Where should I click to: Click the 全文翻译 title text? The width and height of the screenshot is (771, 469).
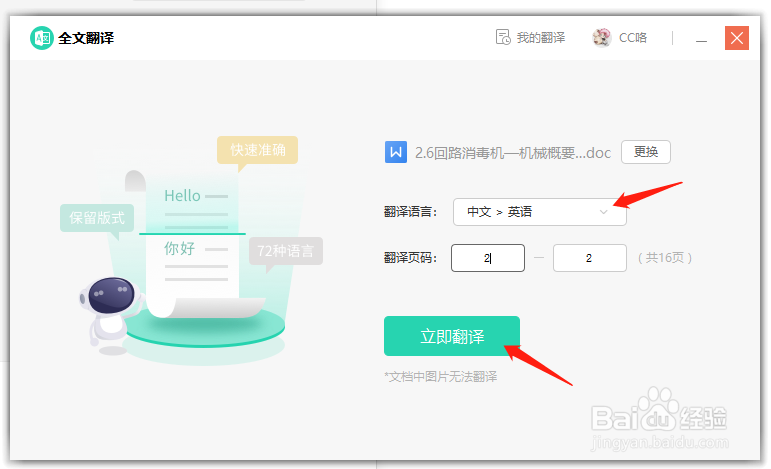point(86,38)
